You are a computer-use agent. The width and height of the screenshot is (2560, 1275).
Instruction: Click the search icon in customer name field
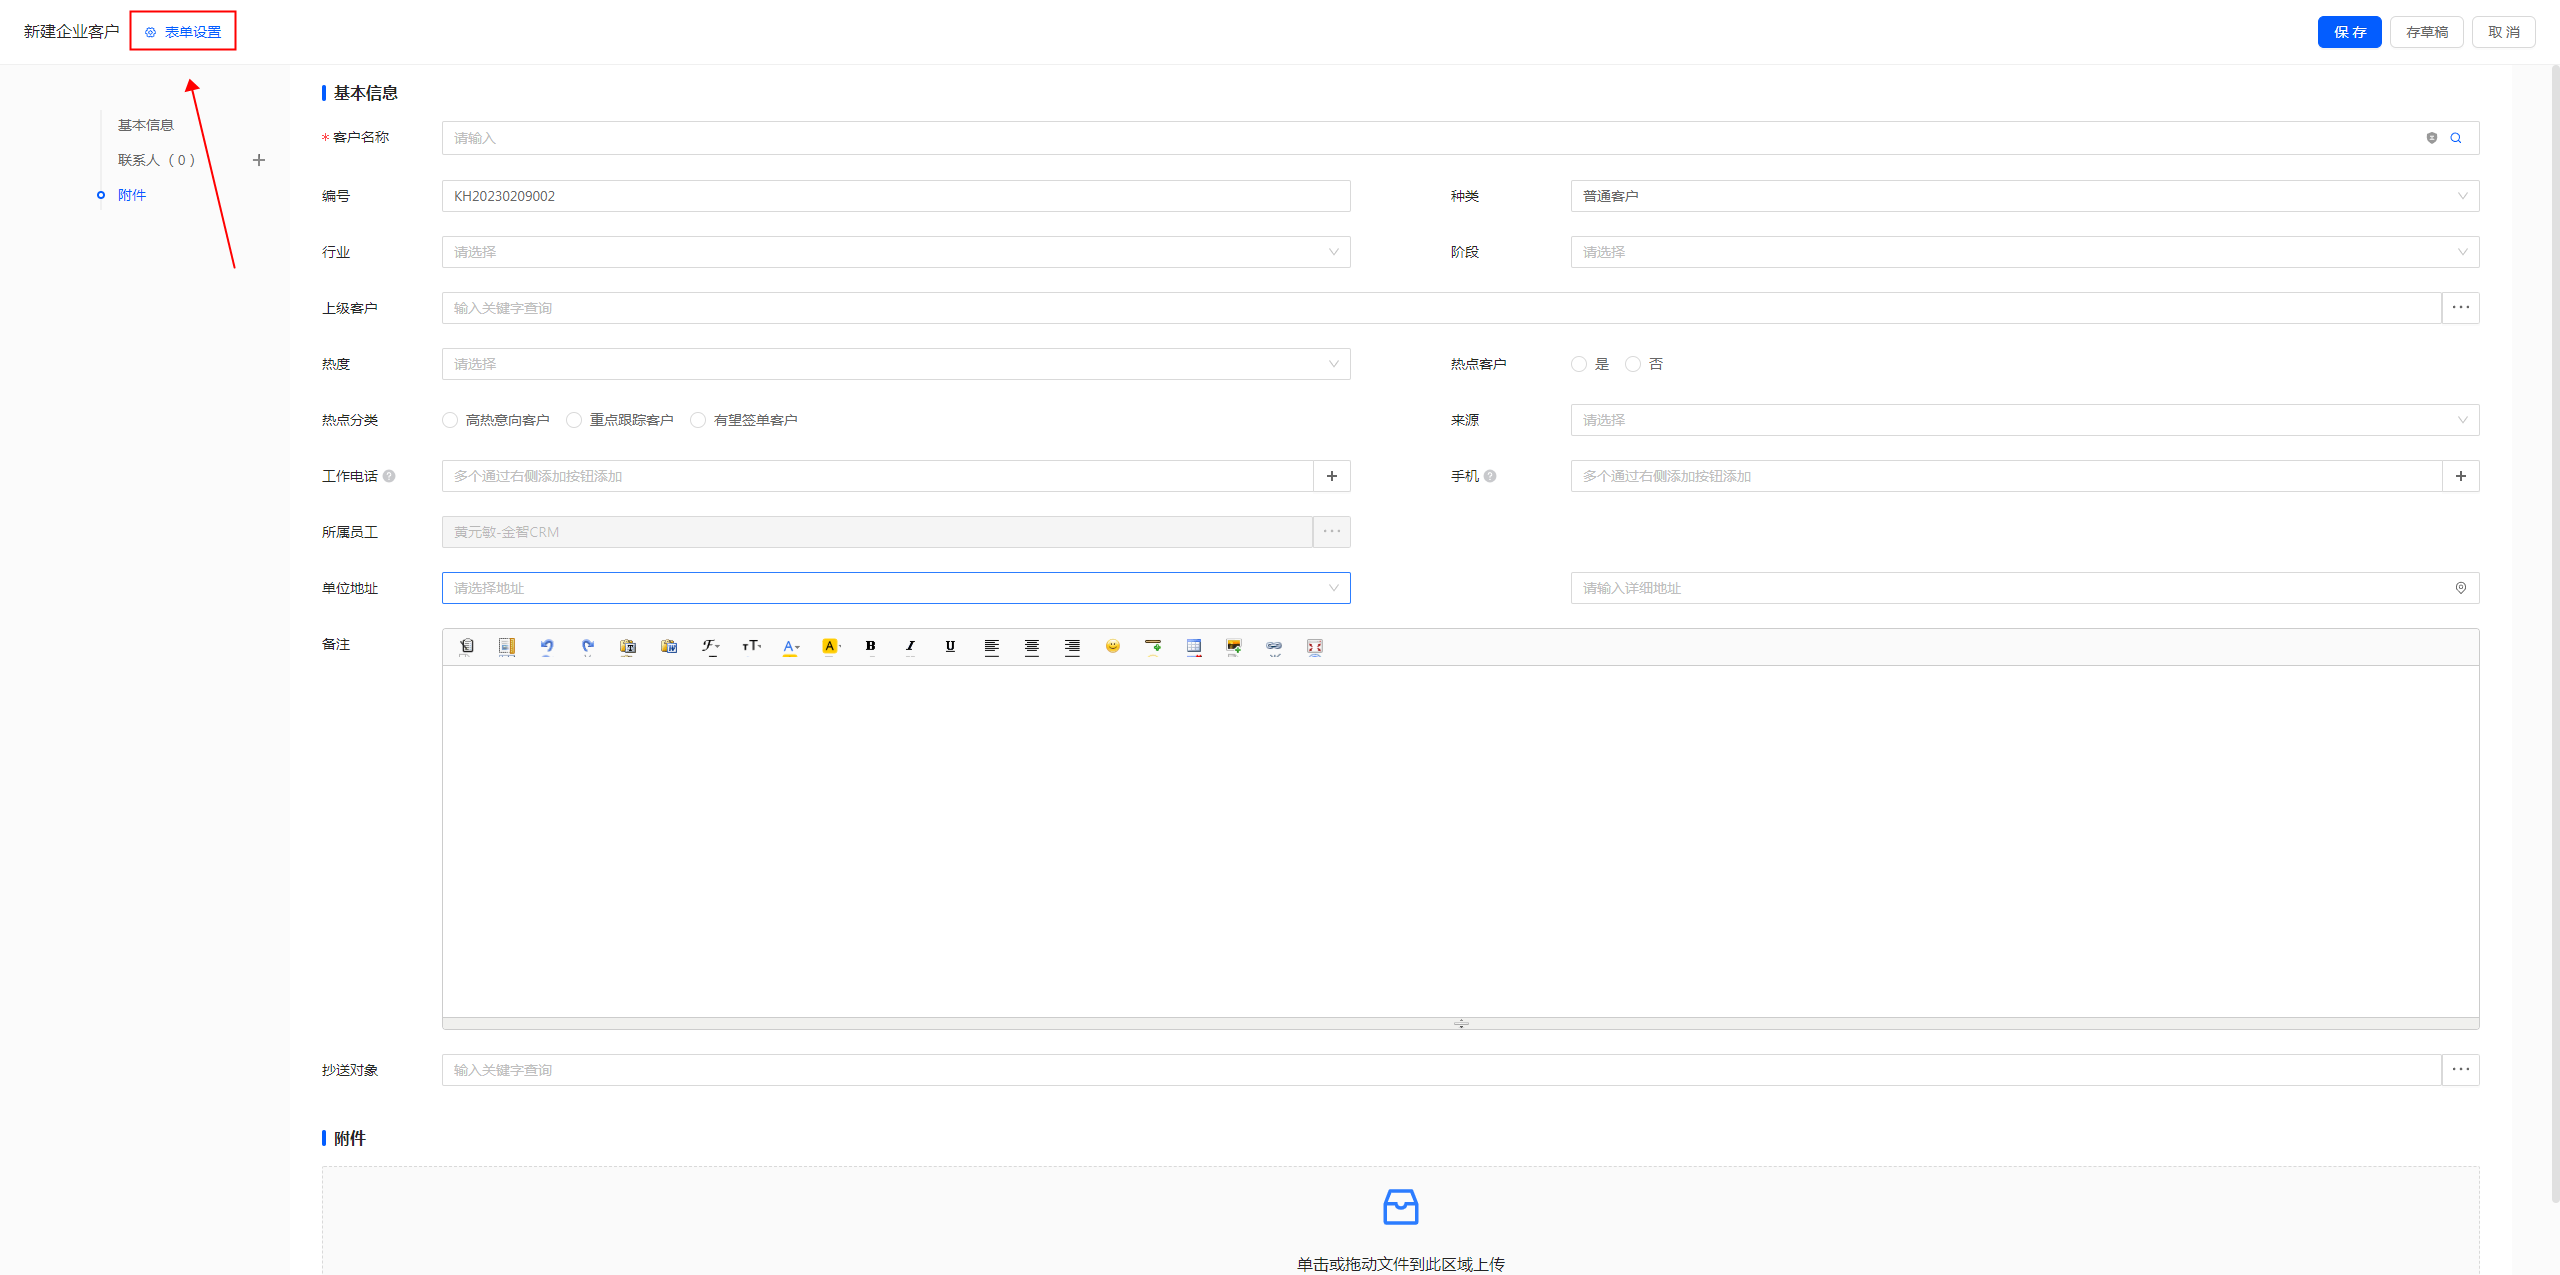coord(2456,138)
